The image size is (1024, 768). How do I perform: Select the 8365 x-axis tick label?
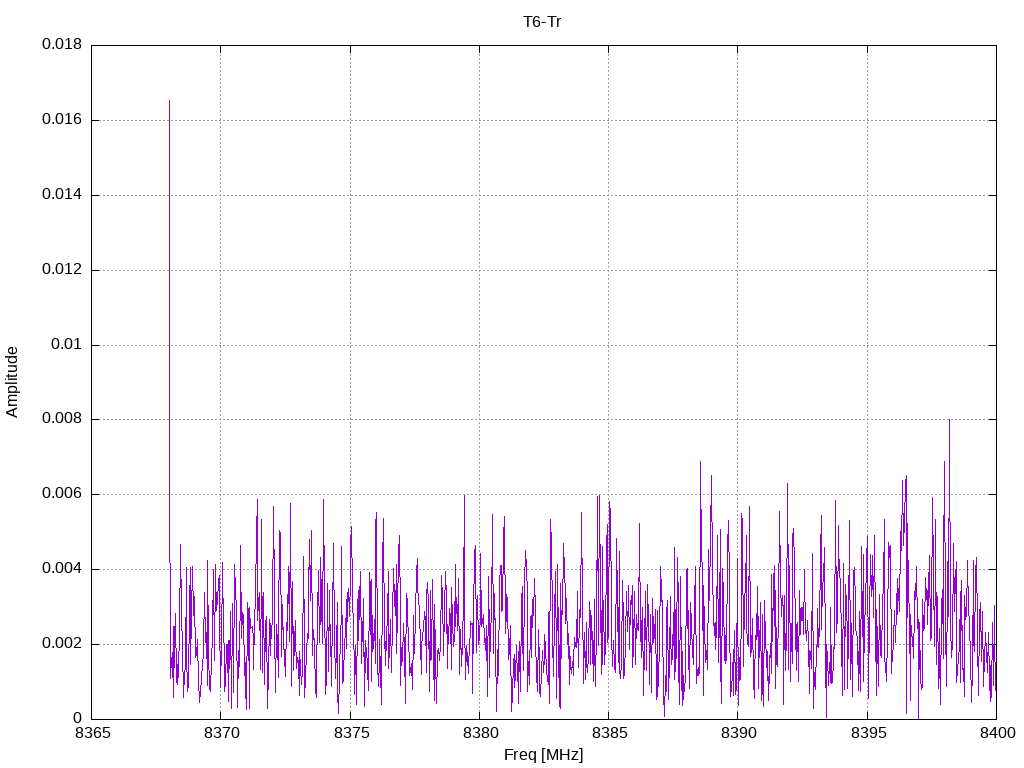[x=91, y=733]
